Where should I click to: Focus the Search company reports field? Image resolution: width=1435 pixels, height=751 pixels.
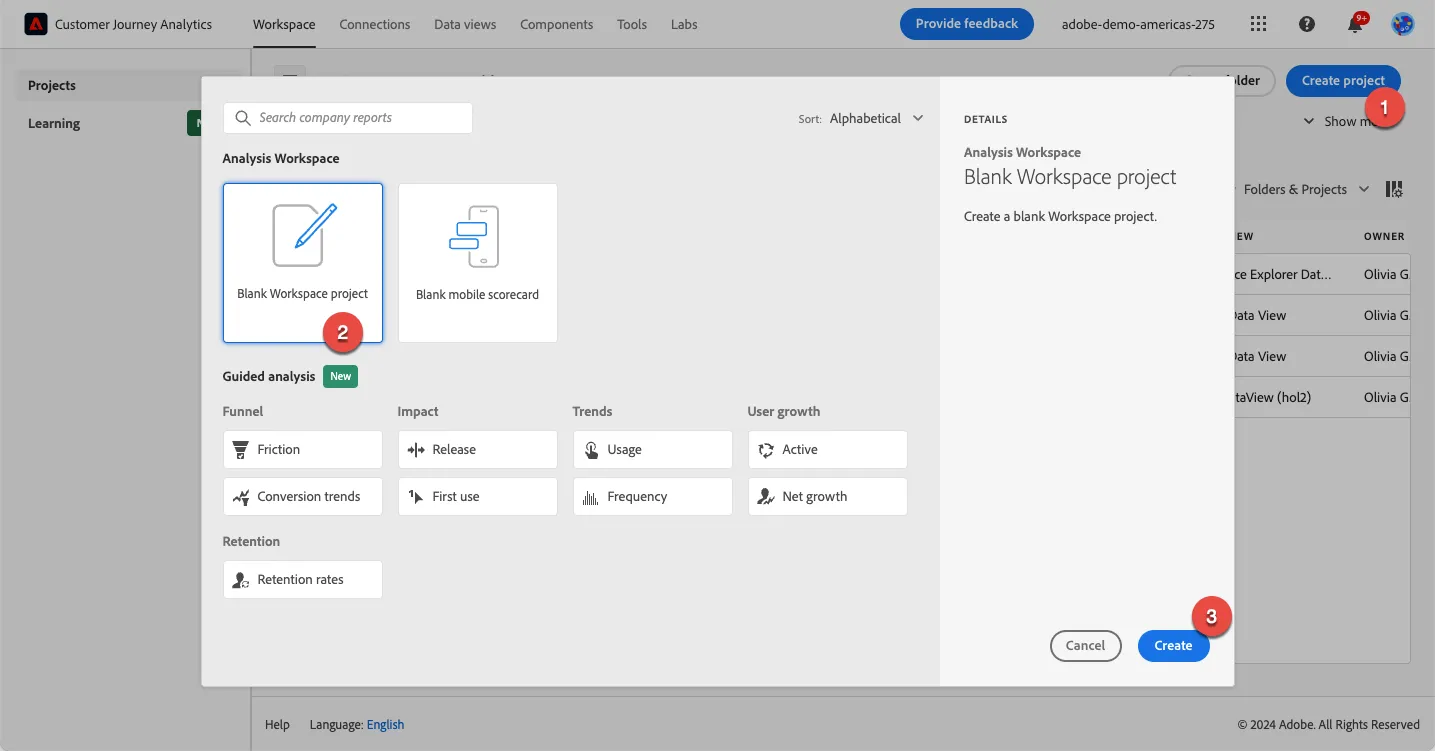click(x=348, y=118)
